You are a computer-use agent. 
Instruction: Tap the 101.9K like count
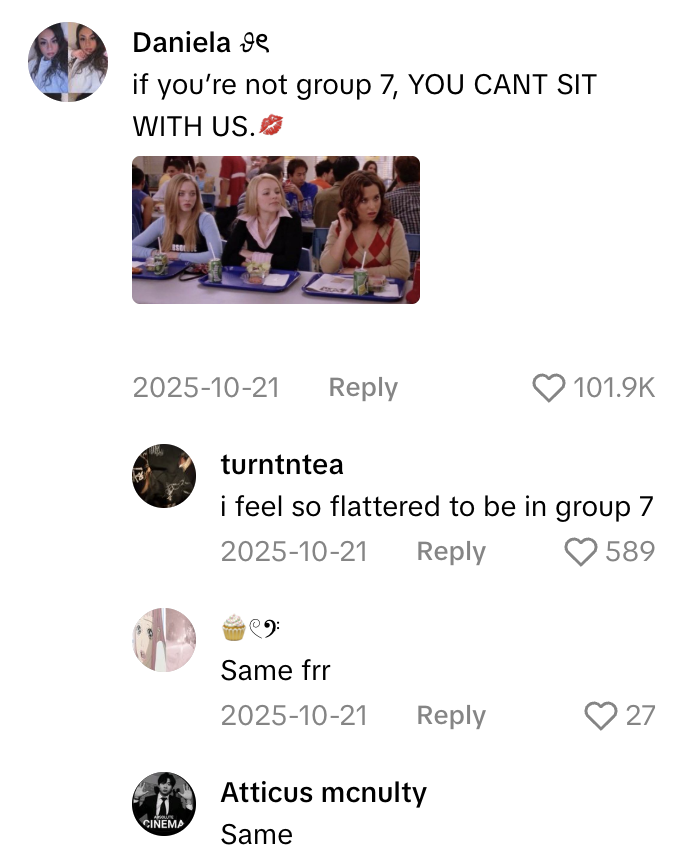pyautogui.click(x=614, y=388)
